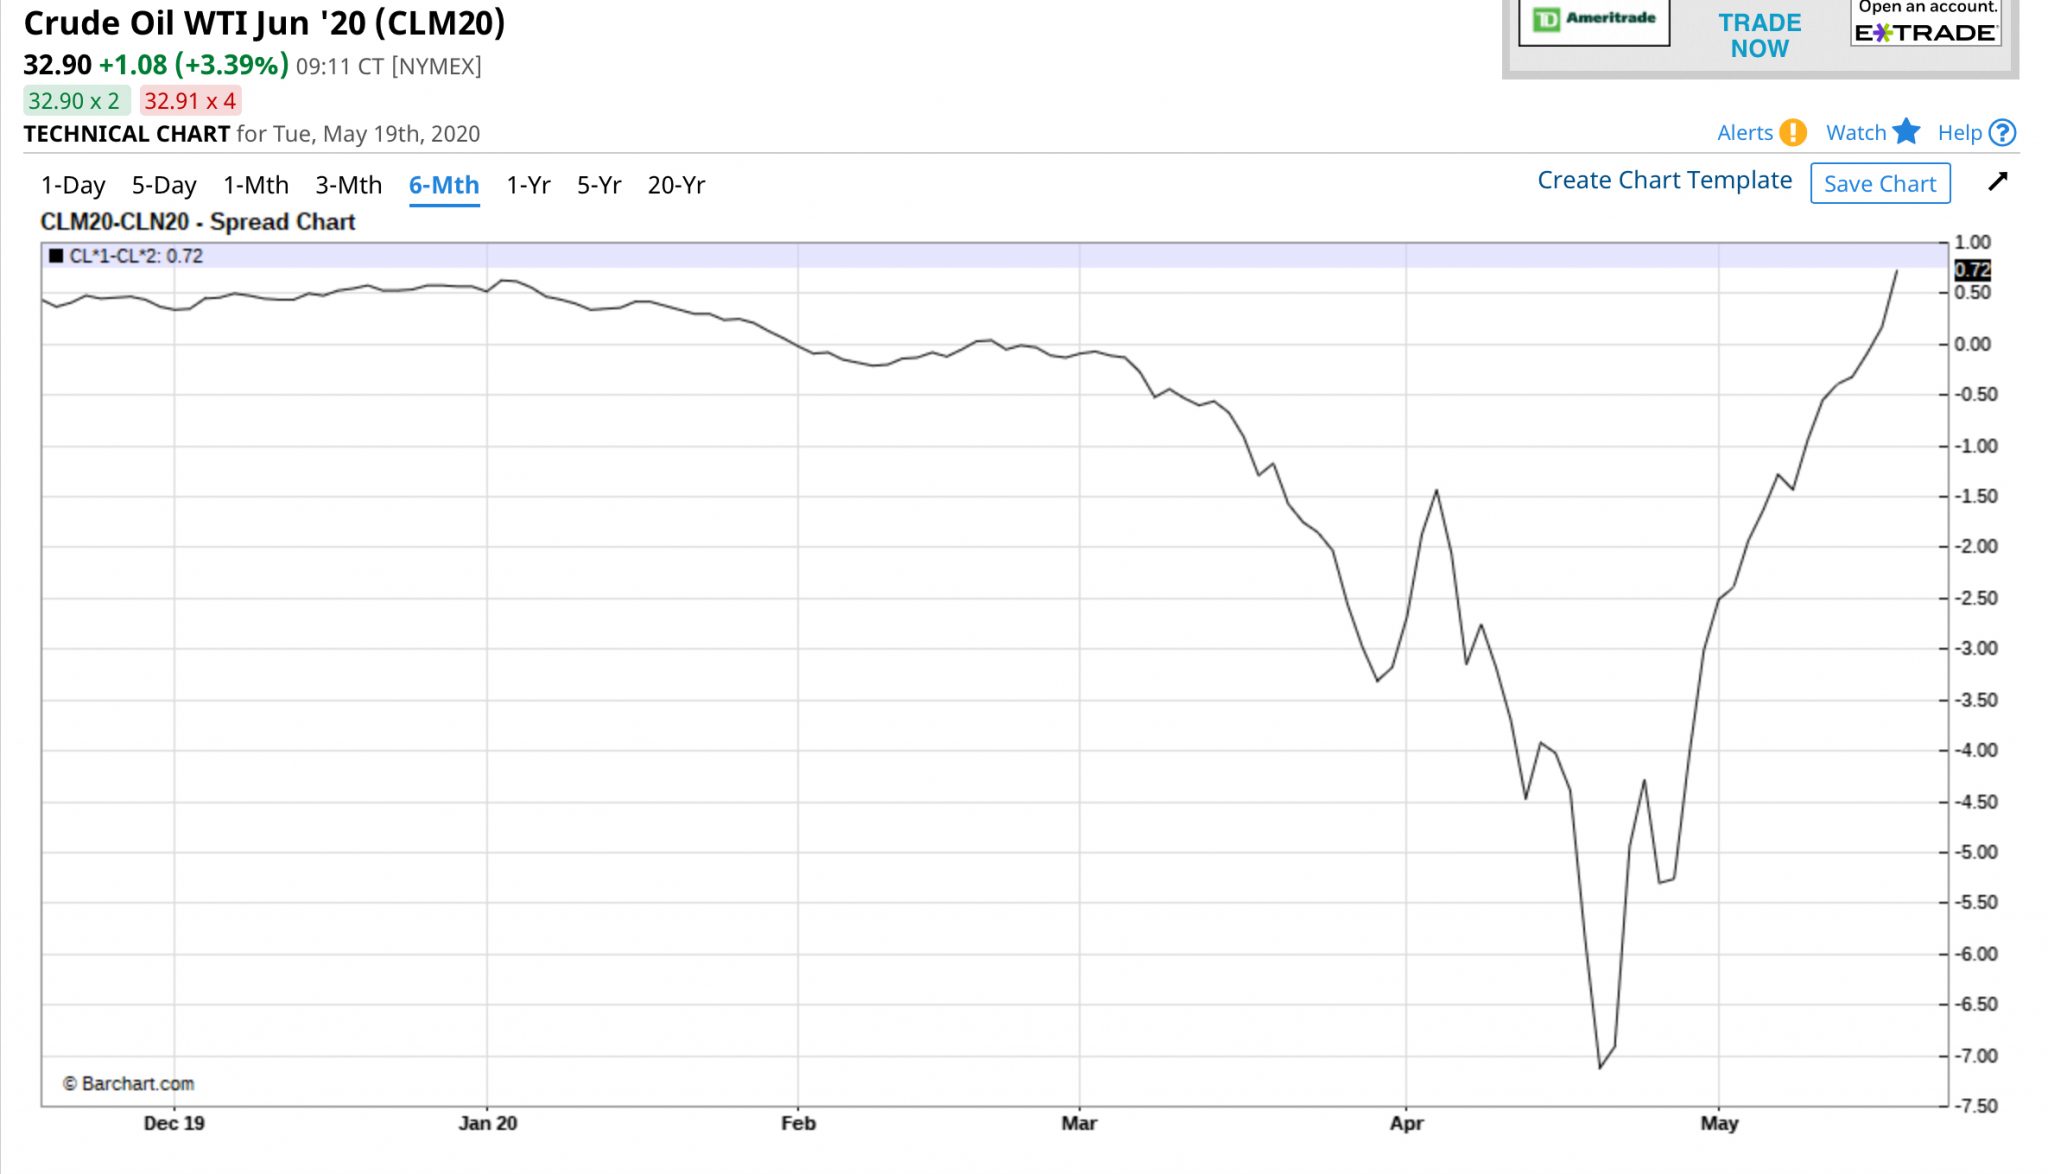Expand chart with diagonal arrow icon
Screen dimensions: 2048x1174
pyautogui.click(x=1997, y=181)
